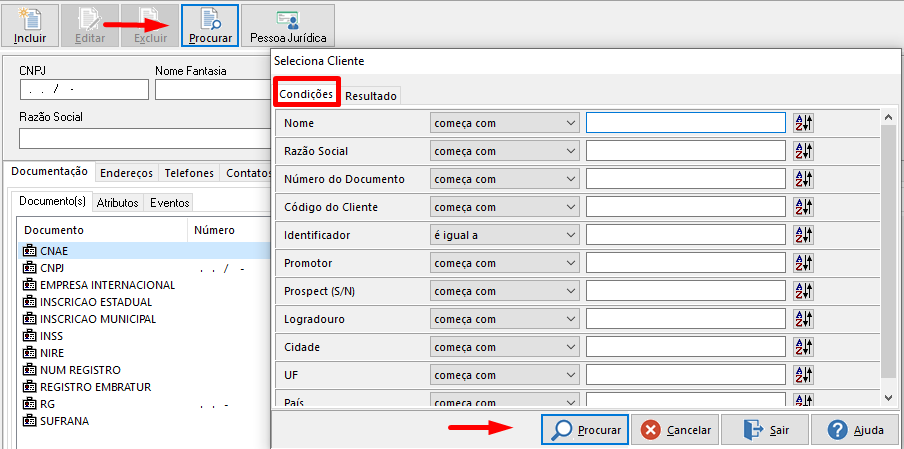Focus the Nome search value field
The height and width of the screenshot is (449, 904).
coord(685,123)
